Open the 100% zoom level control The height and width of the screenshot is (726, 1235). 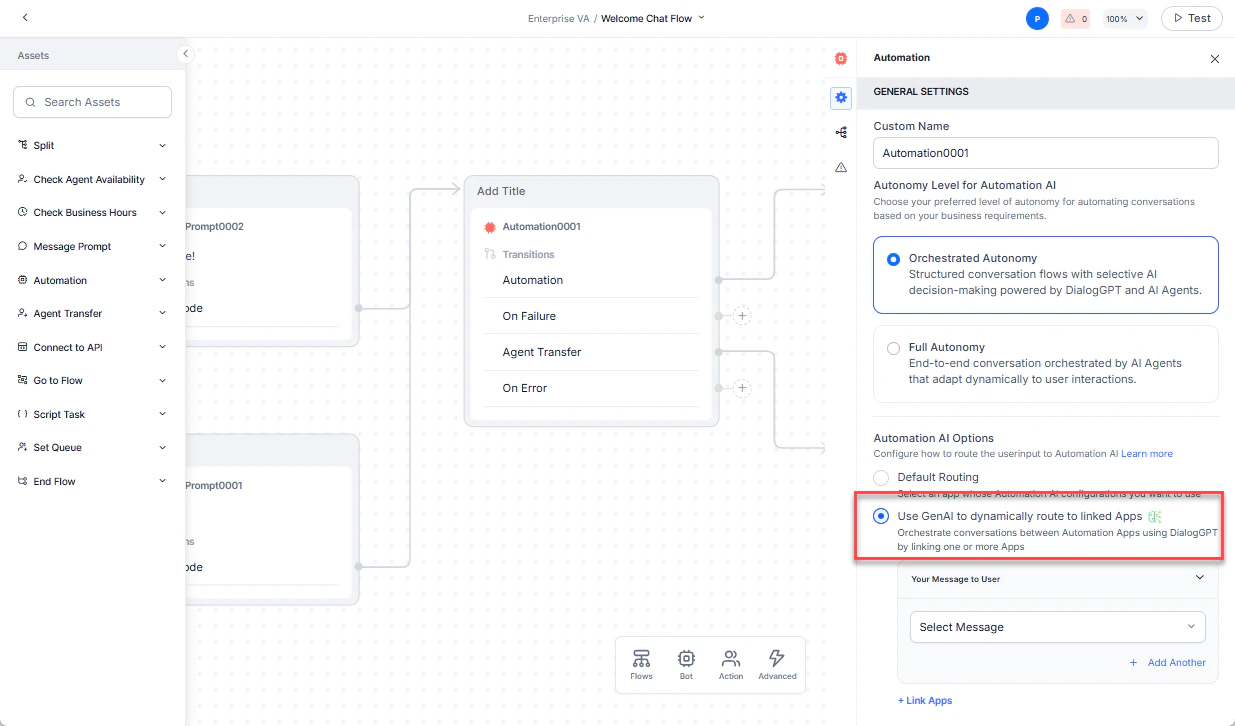point(1124,18)
